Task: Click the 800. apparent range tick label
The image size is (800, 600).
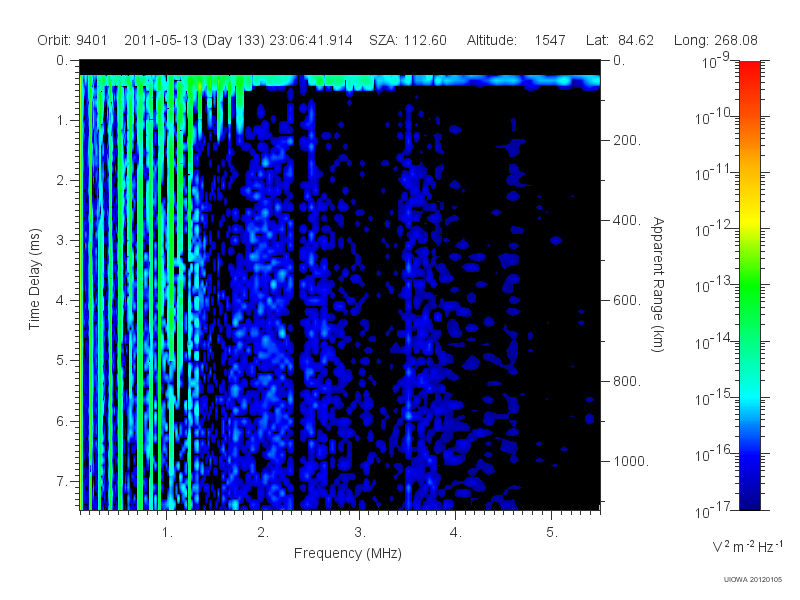Action: tap(627, 381)
